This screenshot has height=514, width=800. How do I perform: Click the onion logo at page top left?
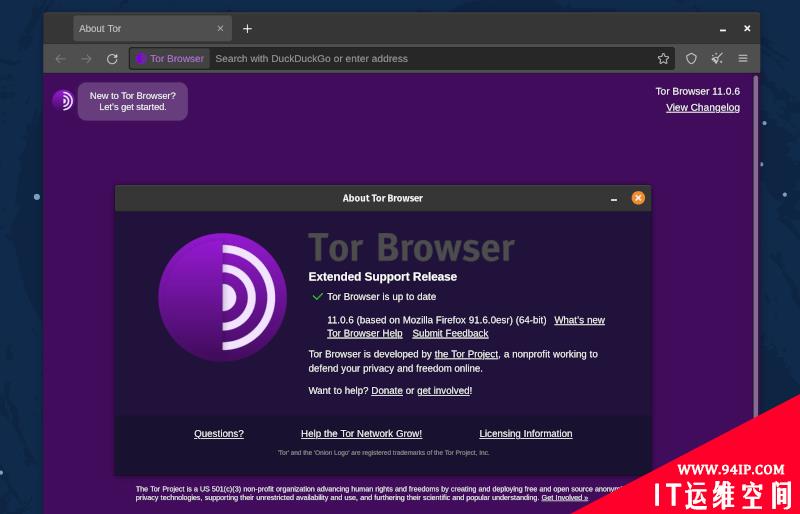click(x=63, y=101)
